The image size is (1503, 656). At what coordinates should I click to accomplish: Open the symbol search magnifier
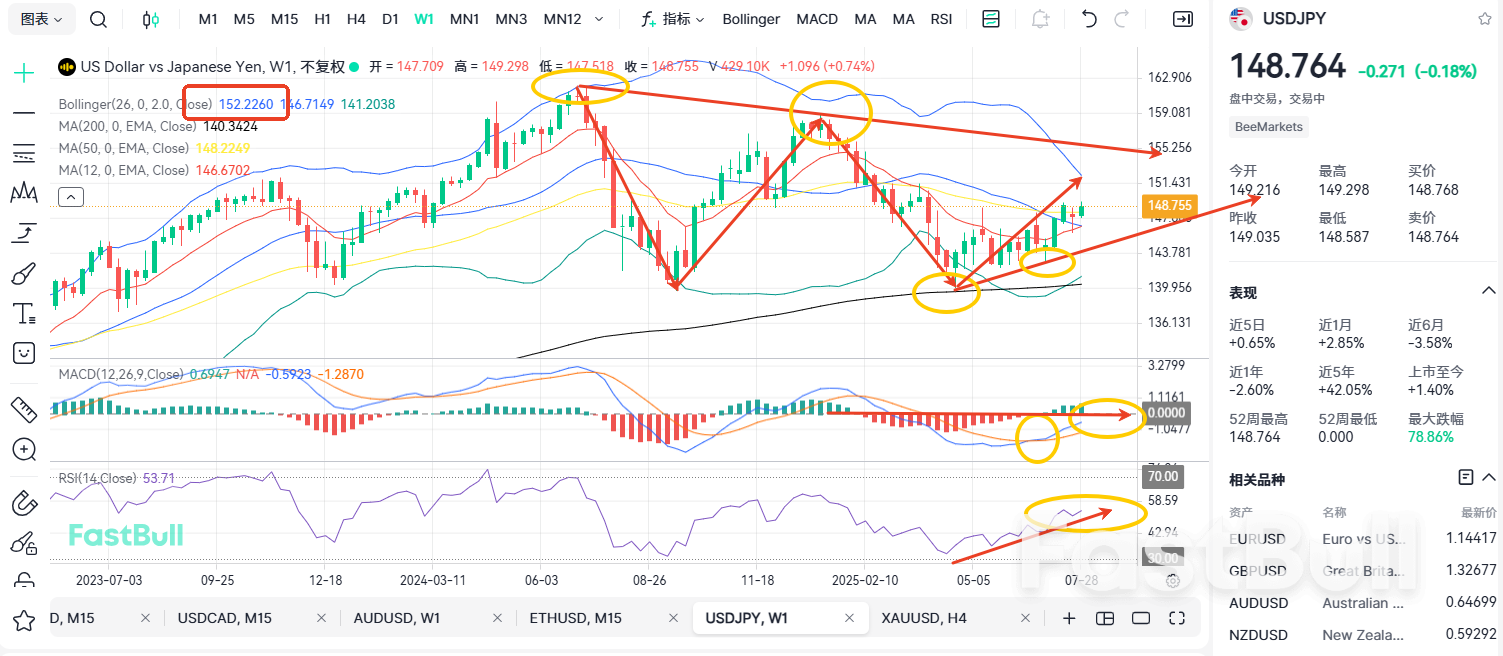tap(97, 18)
